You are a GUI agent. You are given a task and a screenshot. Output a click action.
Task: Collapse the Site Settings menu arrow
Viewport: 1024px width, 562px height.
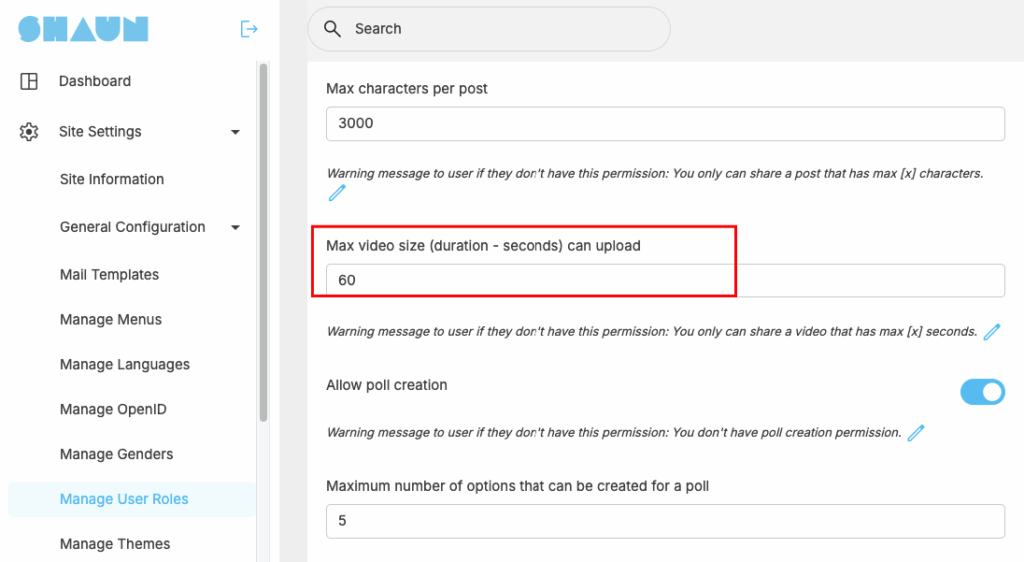tap(235, 132)
